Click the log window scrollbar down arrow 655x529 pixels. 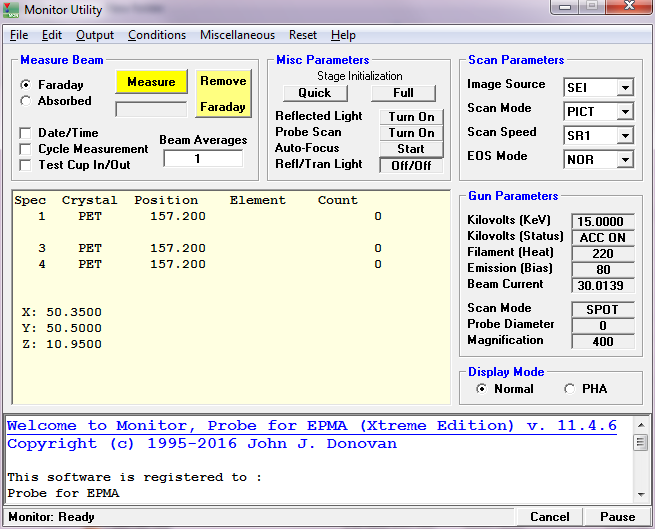pos(640,495)
